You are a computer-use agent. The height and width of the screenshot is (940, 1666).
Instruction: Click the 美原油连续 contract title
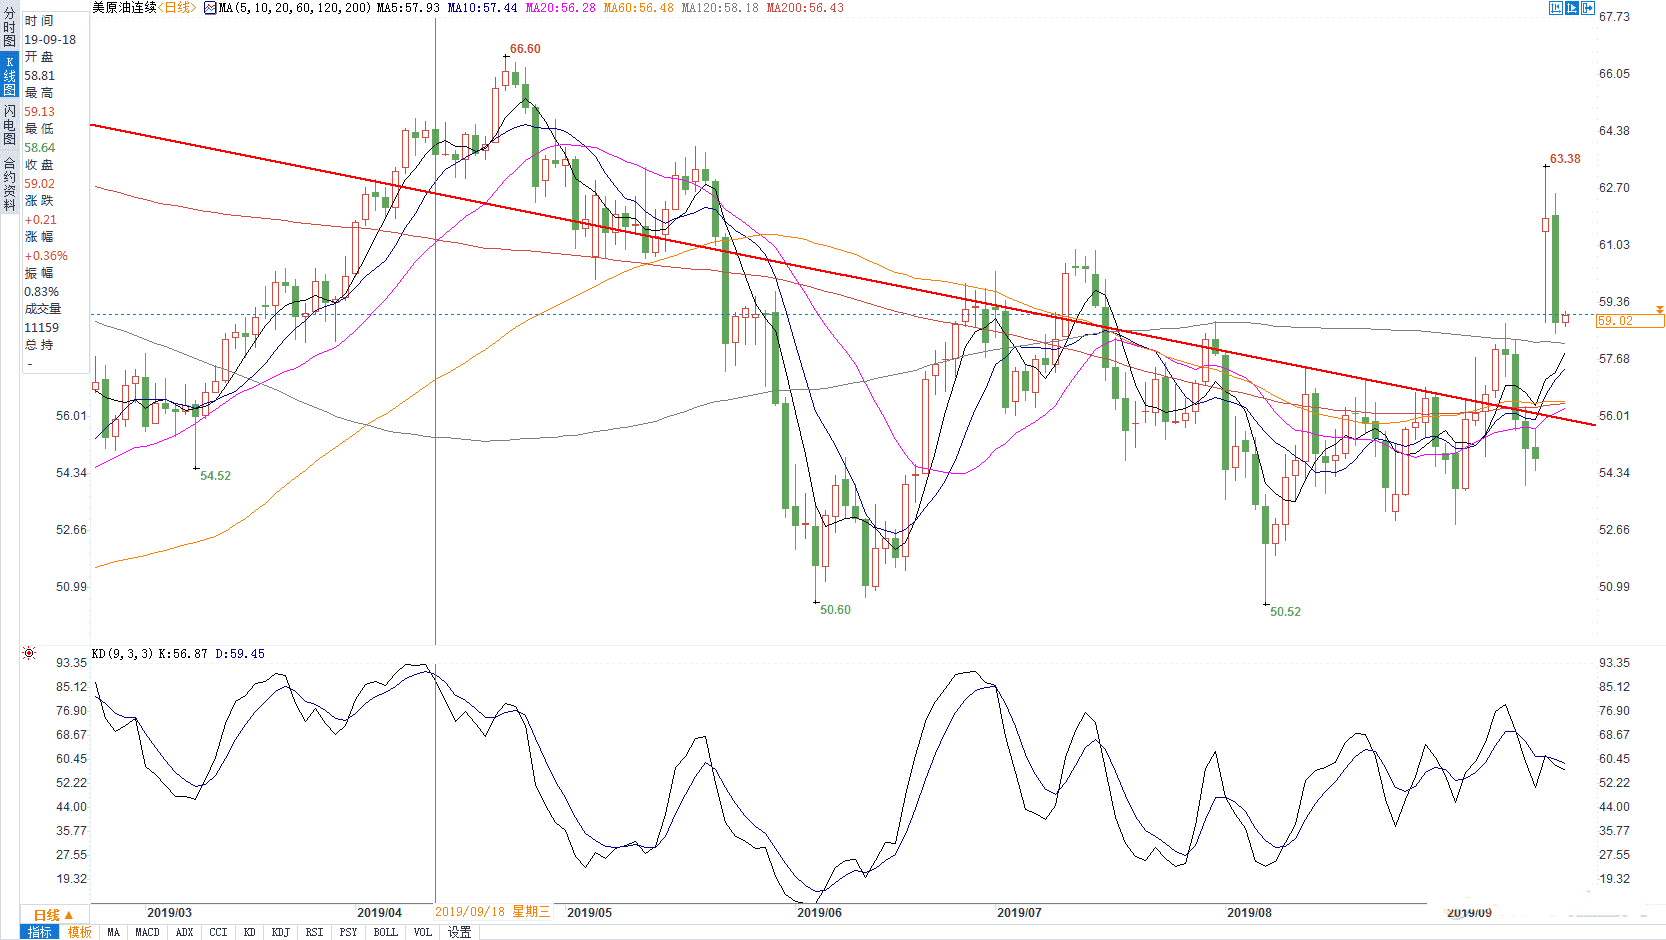(x=125, y=8)
